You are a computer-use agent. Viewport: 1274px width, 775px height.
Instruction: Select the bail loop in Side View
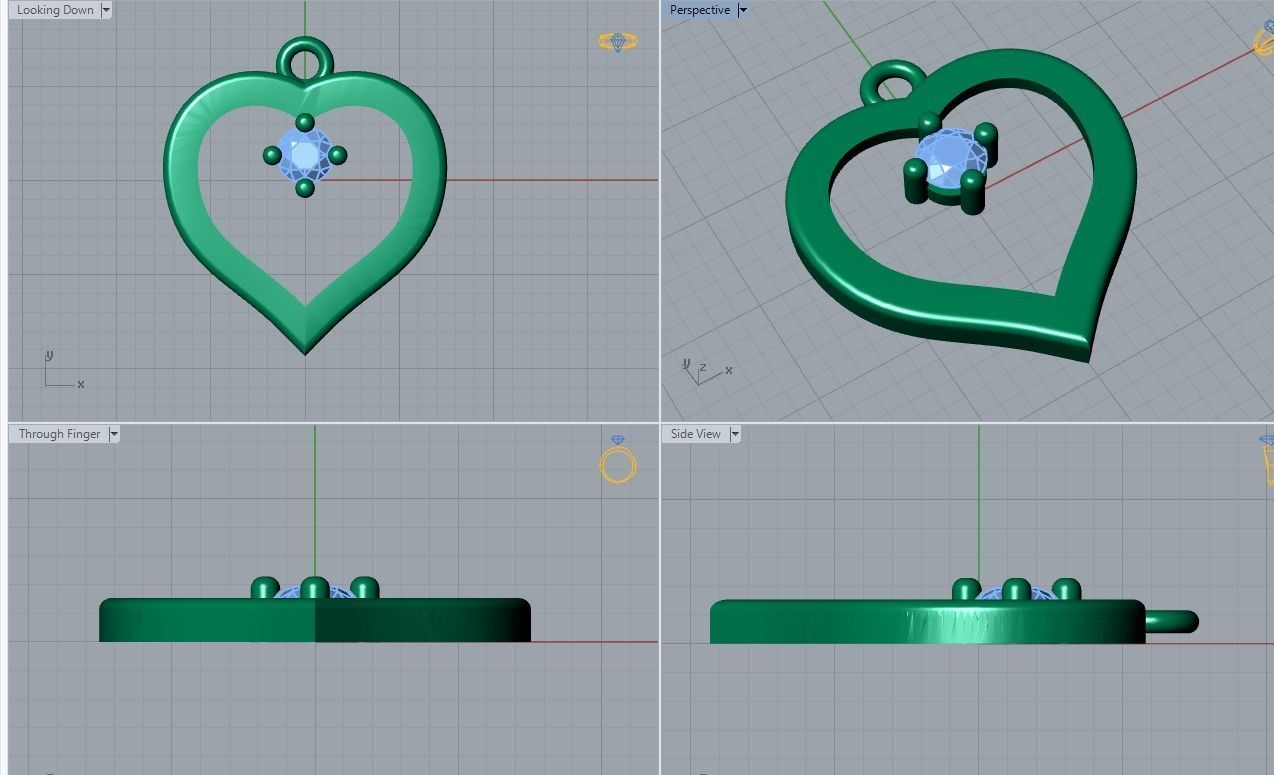(1172, 622)
